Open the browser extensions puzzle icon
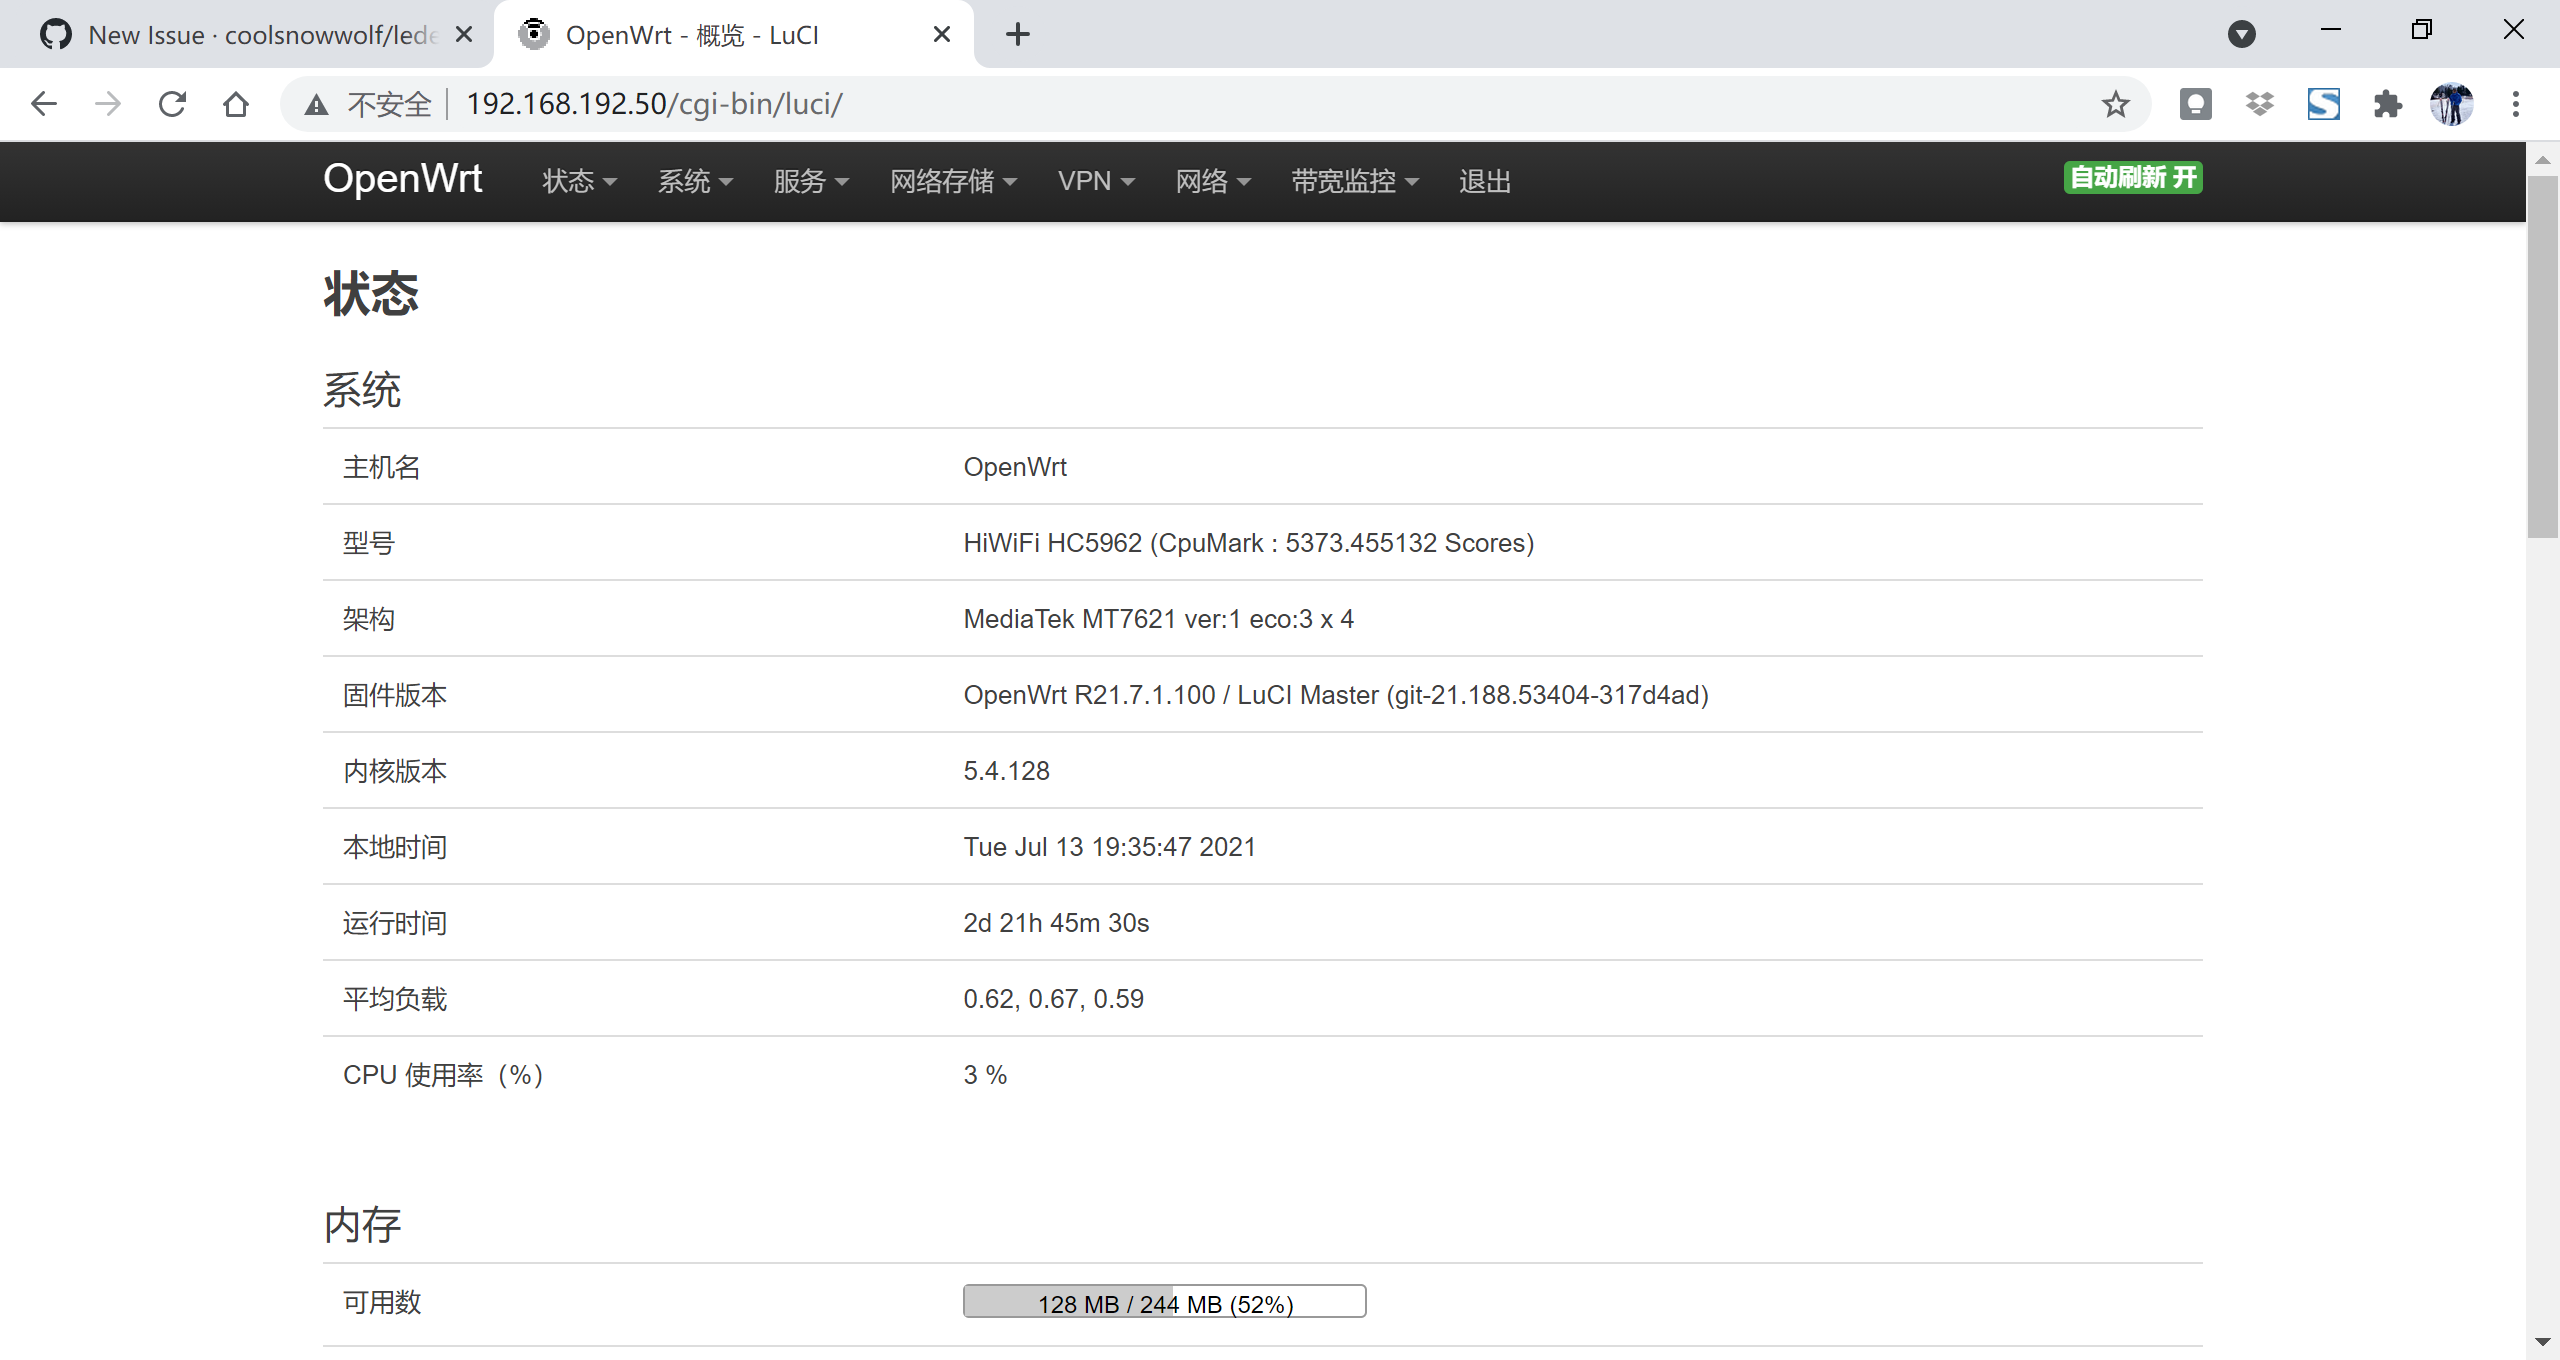 pos(2388,103)
